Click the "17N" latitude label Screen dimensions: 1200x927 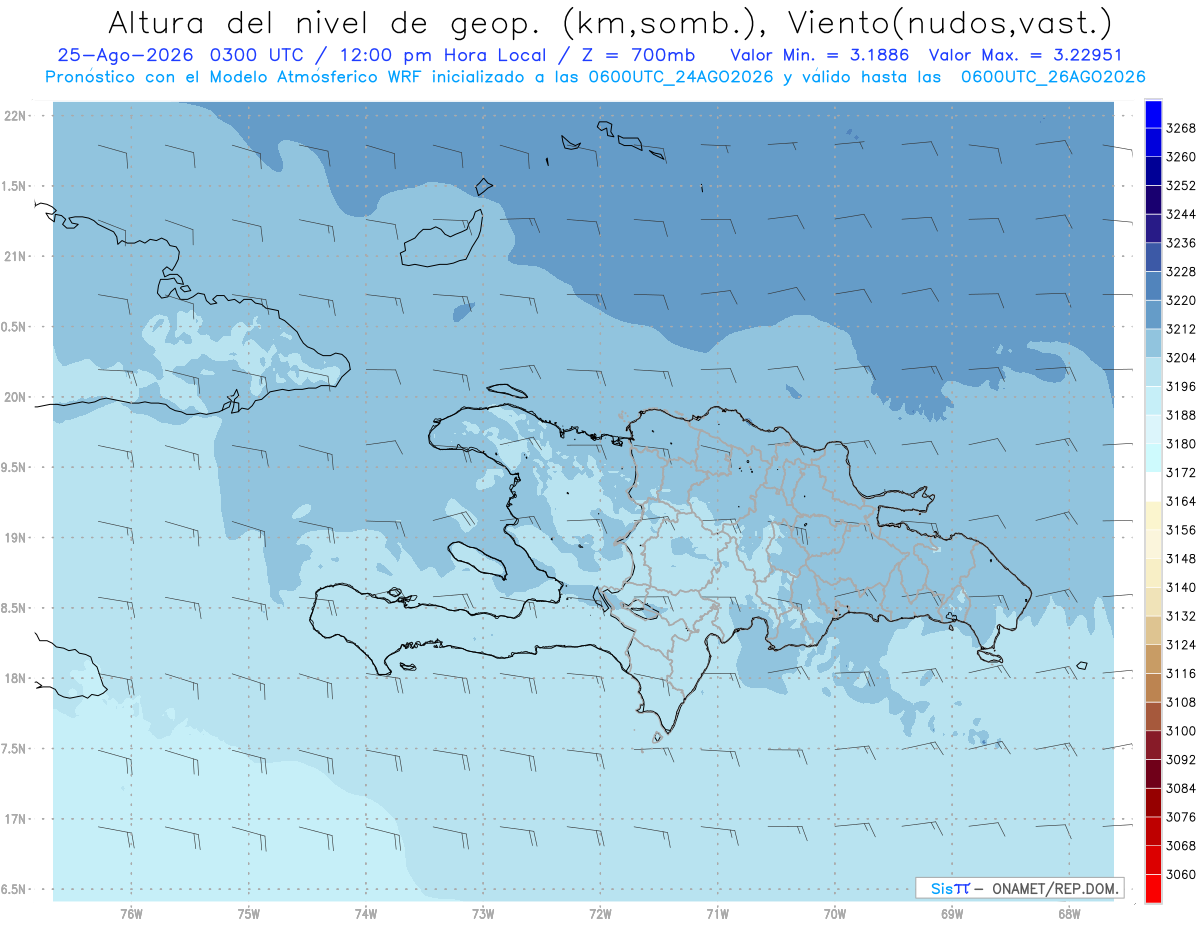click(x=15, y=819)
